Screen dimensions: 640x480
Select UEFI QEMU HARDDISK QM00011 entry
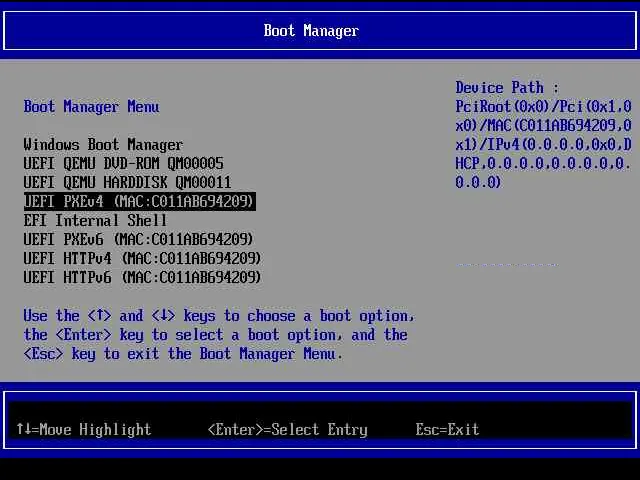pyautogui.click(x=127, y=182)
